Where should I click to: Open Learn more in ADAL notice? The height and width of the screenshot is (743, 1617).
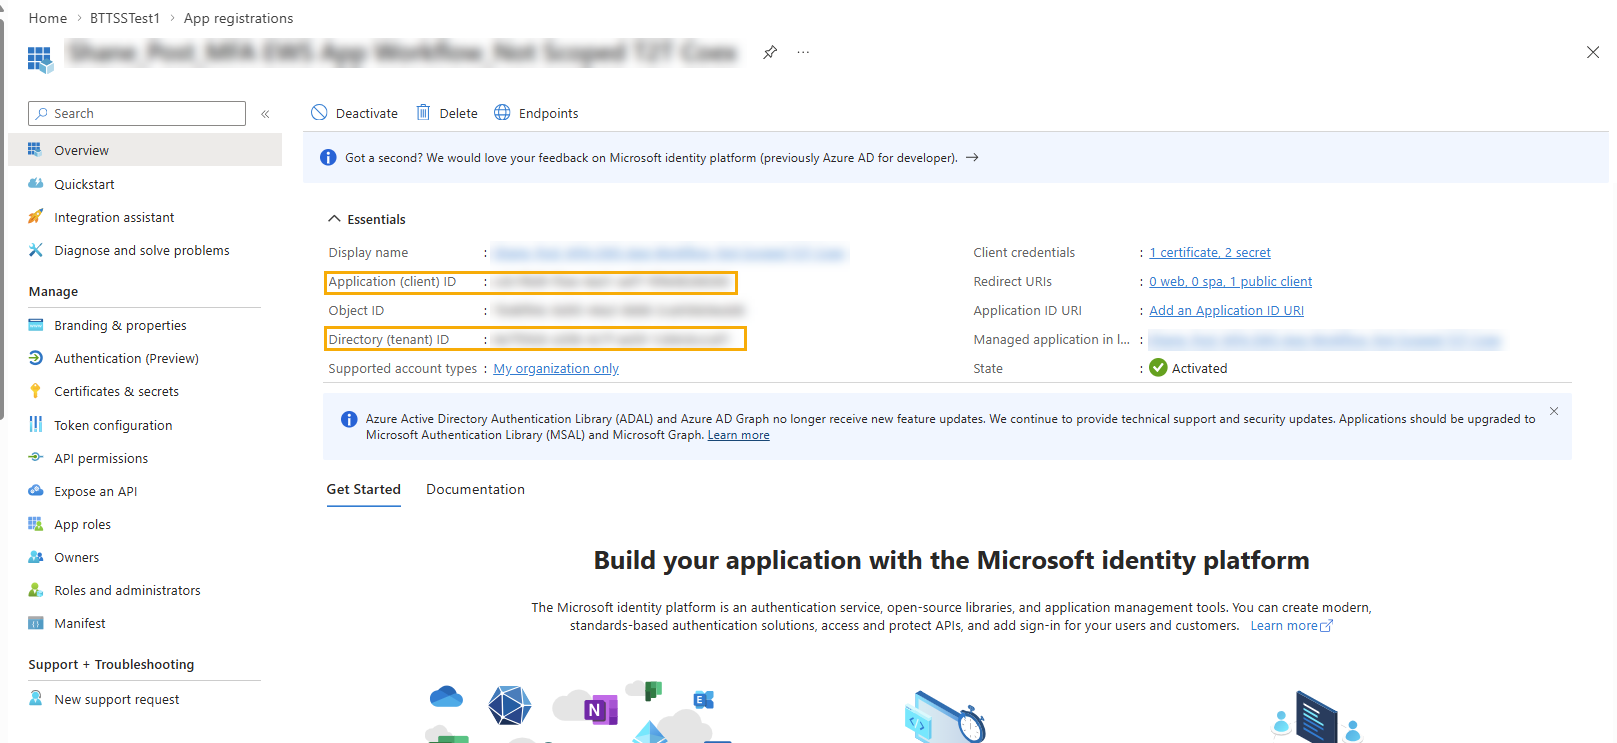tap(738, 435)
